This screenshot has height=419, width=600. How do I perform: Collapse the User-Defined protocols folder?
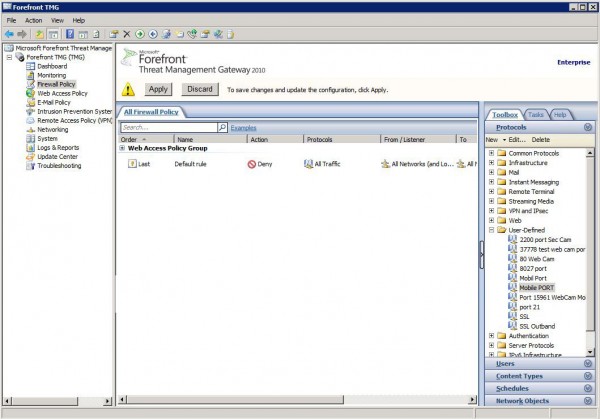[x=491, y=230]
